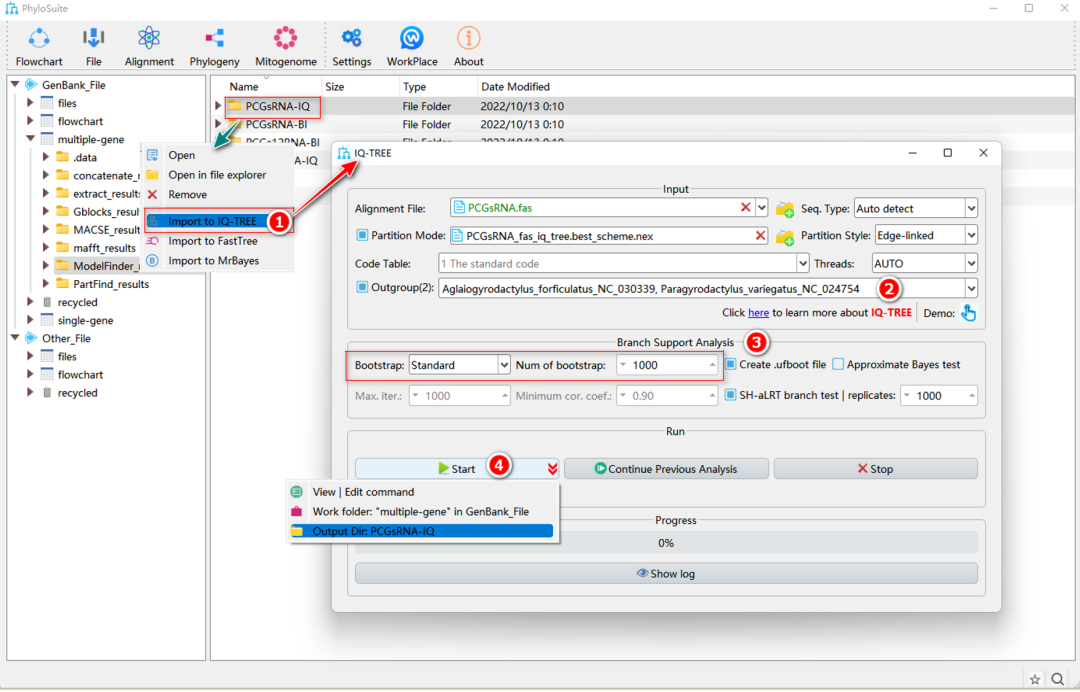Screen dimensions: 1080x692
Task: Open the Alignment File dropdown arrow
Action: pyautogui.click(x=761, y=208)
